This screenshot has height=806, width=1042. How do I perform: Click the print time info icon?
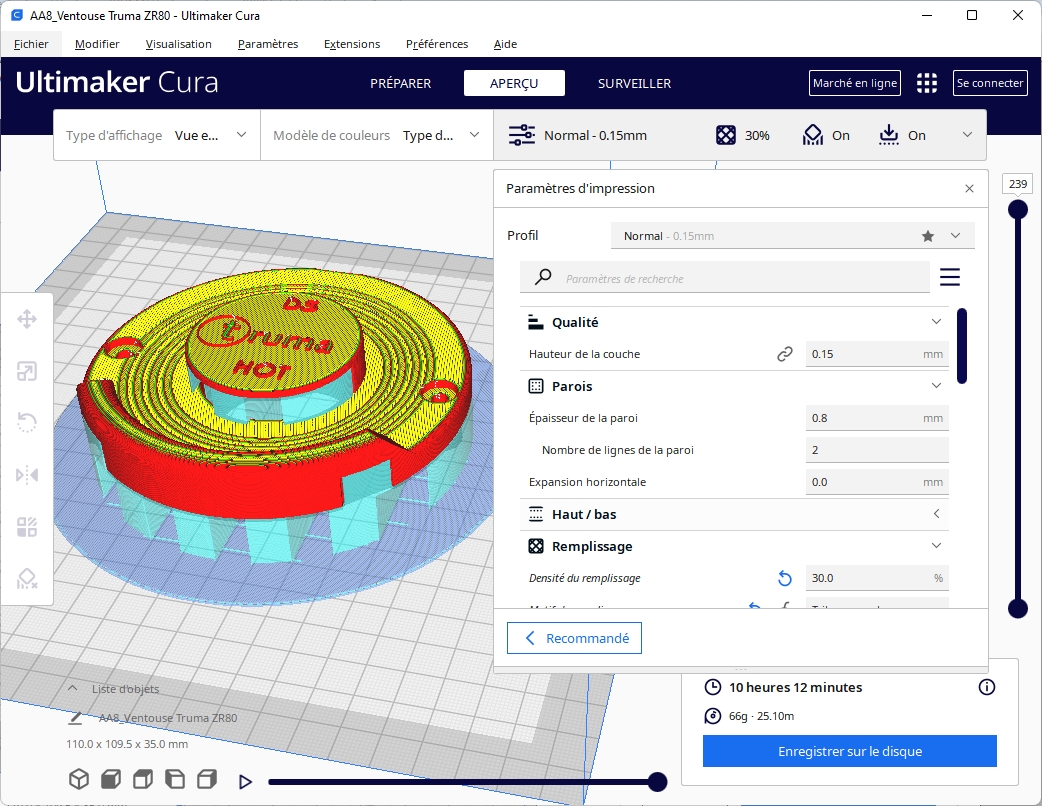(x=986, y=687)
